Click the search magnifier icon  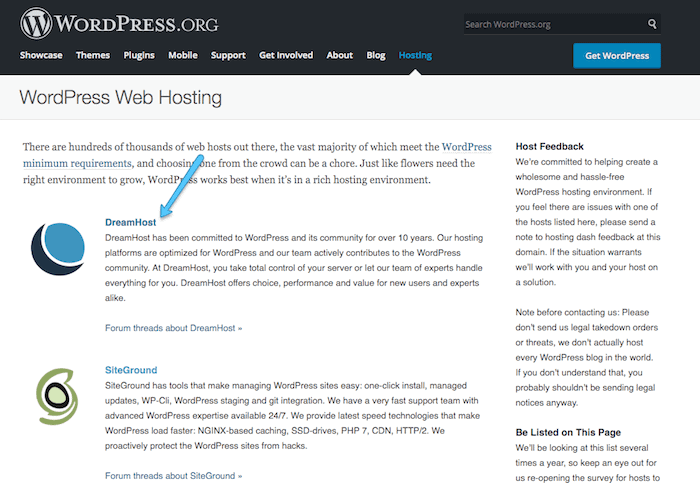tap(652, 24)
